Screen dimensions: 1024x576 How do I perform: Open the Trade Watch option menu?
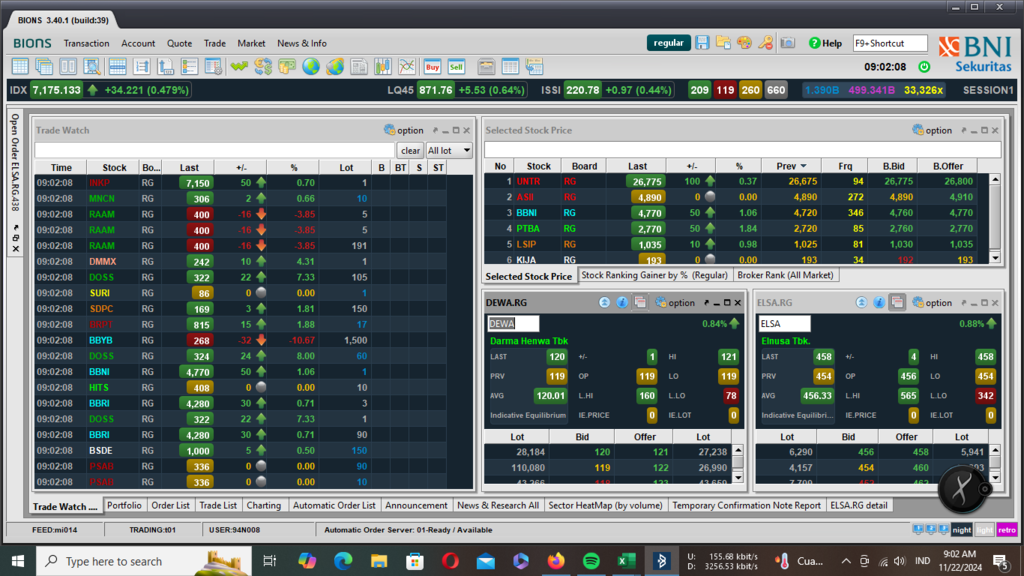point(404,131)
